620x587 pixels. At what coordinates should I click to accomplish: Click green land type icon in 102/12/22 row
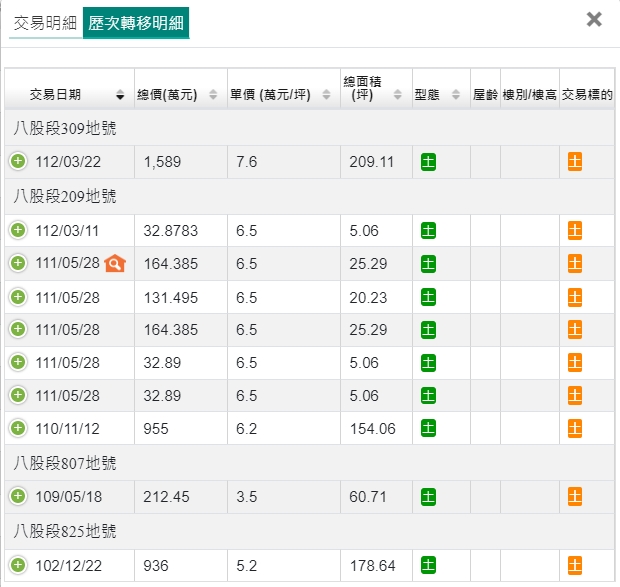point(428,566)
